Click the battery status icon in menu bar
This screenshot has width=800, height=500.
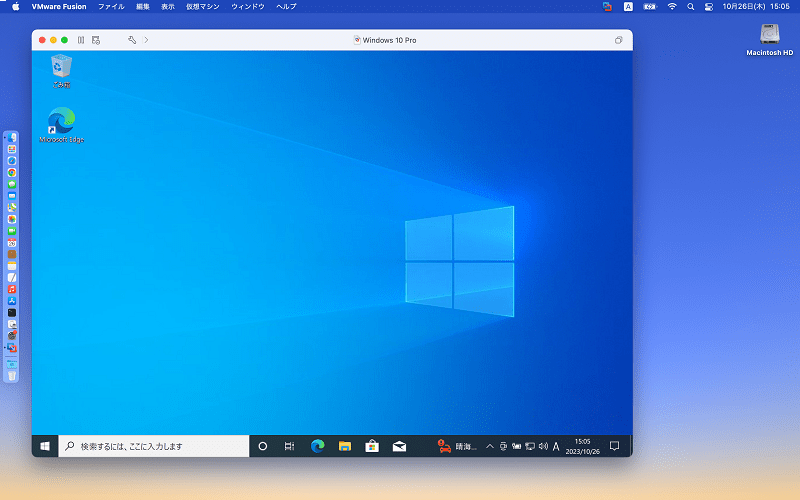[x=650, y=7]
